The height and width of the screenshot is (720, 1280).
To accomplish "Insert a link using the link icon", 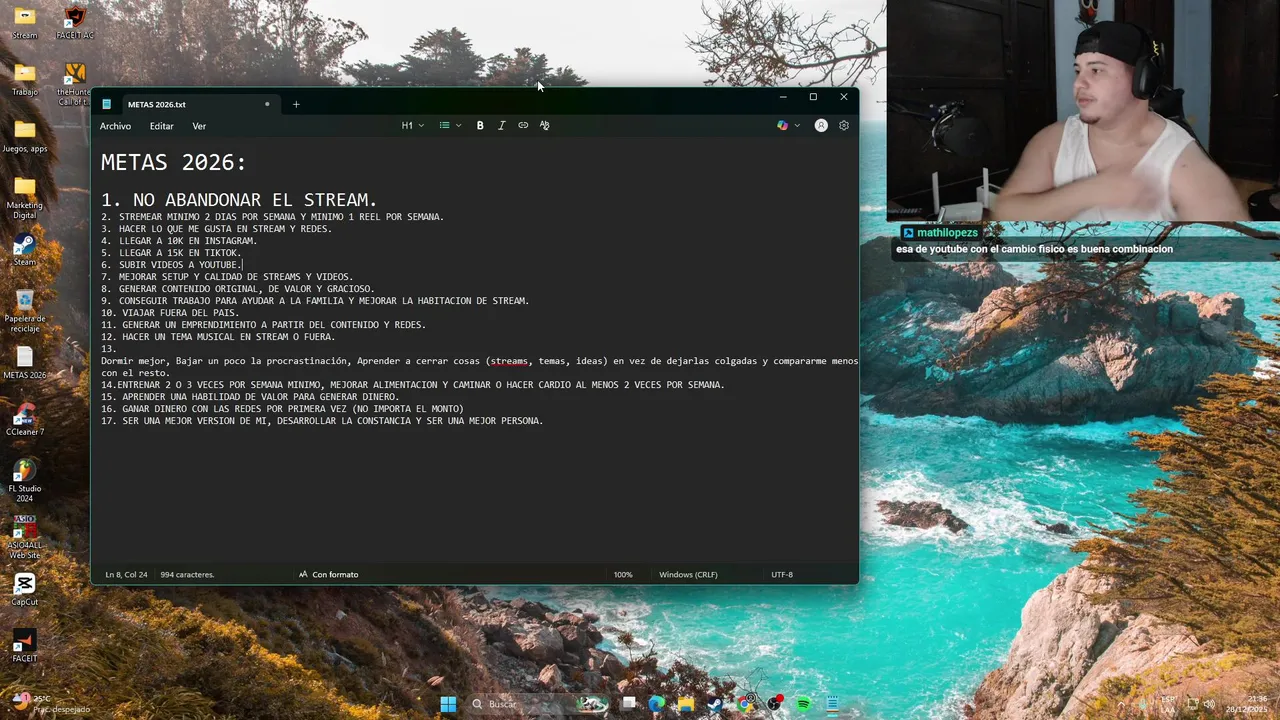I will point(523,125).
